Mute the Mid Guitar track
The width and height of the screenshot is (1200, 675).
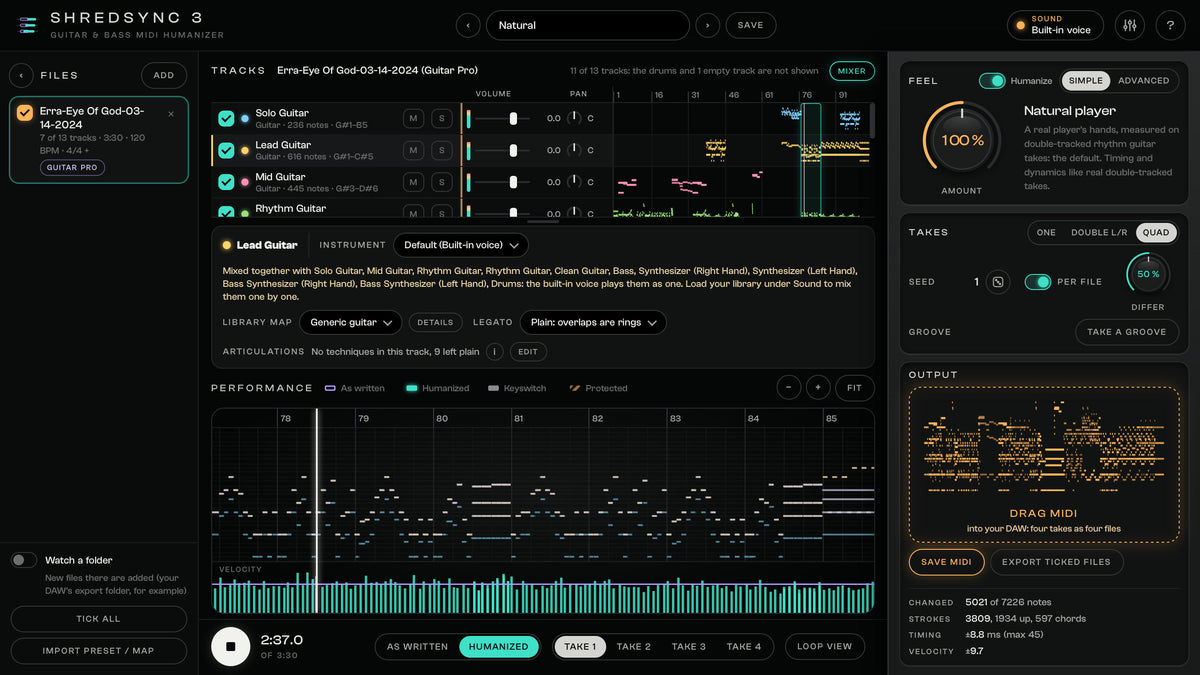click(413, 182)
